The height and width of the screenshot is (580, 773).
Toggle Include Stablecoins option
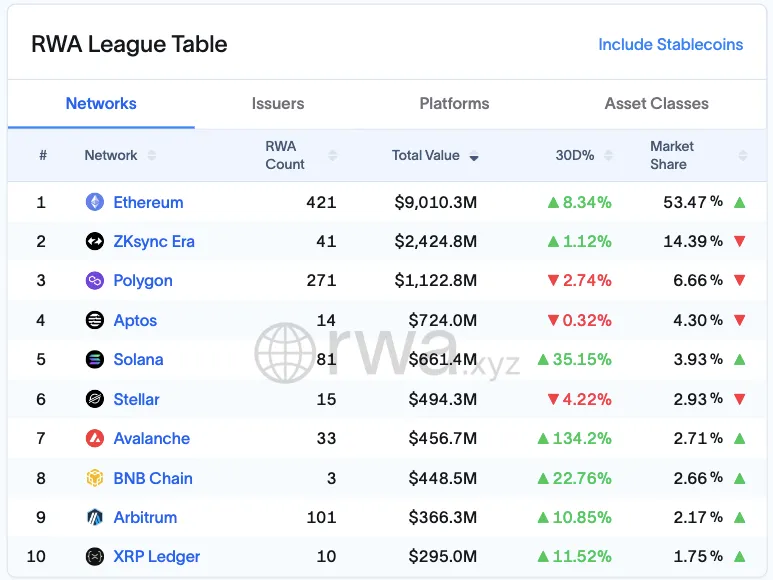[x=670, y=44]
